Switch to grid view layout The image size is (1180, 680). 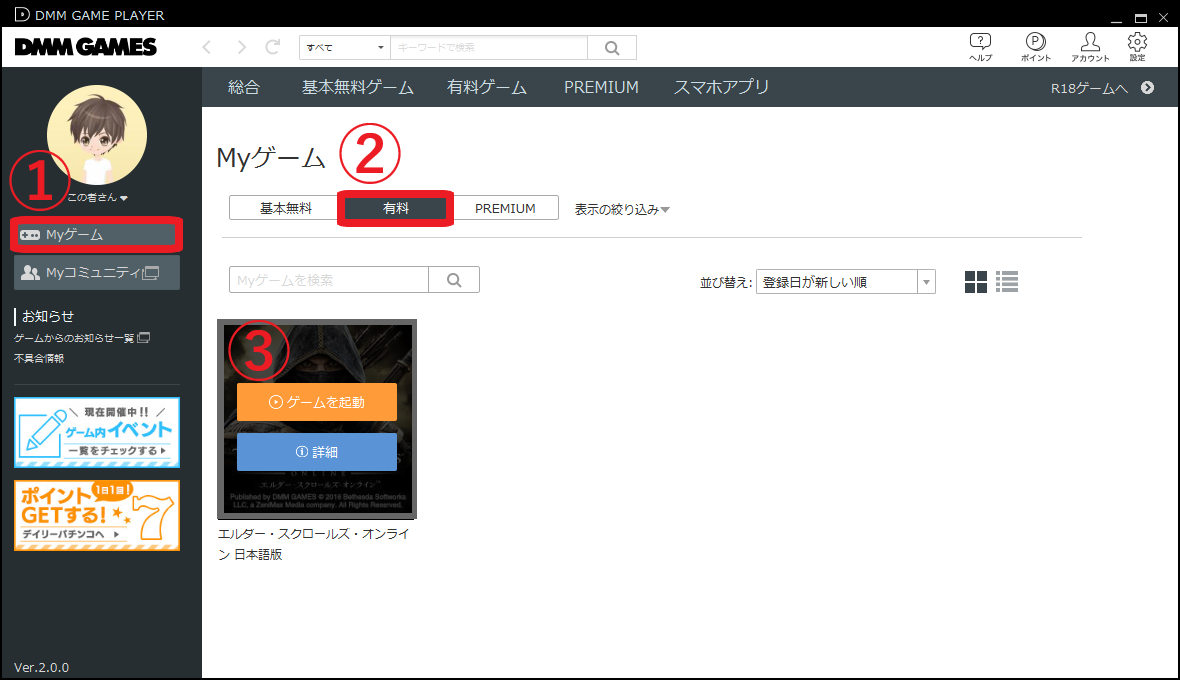[976, 282]
